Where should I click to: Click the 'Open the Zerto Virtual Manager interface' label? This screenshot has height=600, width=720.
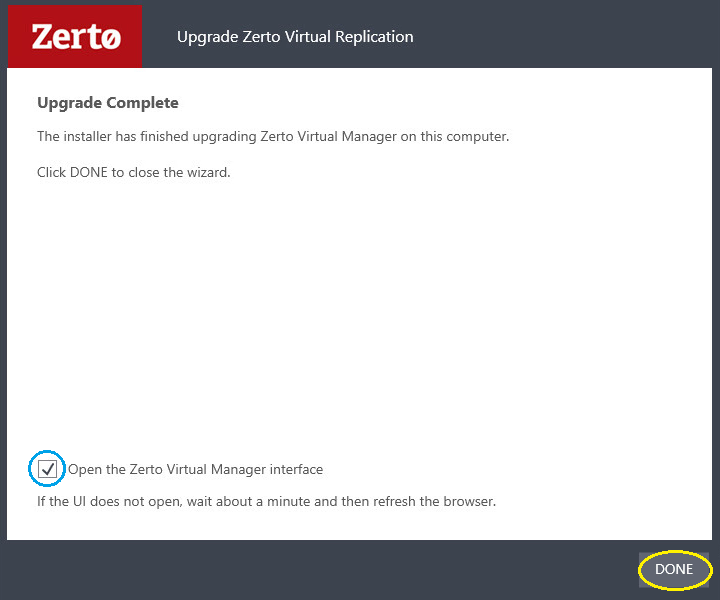[196, 469]
